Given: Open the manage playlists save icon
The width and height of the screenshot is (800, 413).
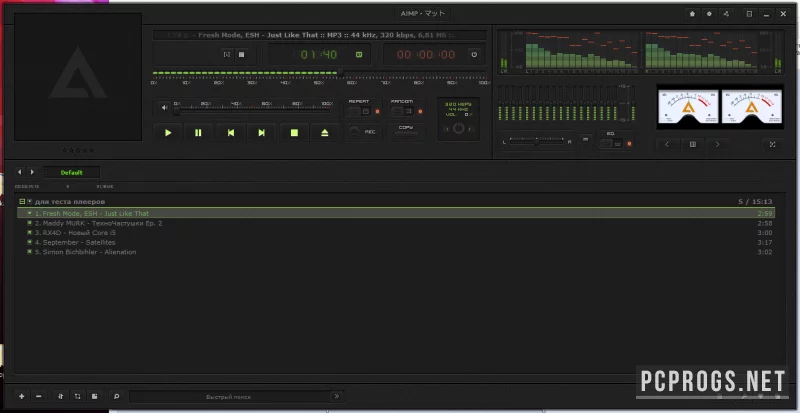Looking at the screenshot, I should pos(94,396).
